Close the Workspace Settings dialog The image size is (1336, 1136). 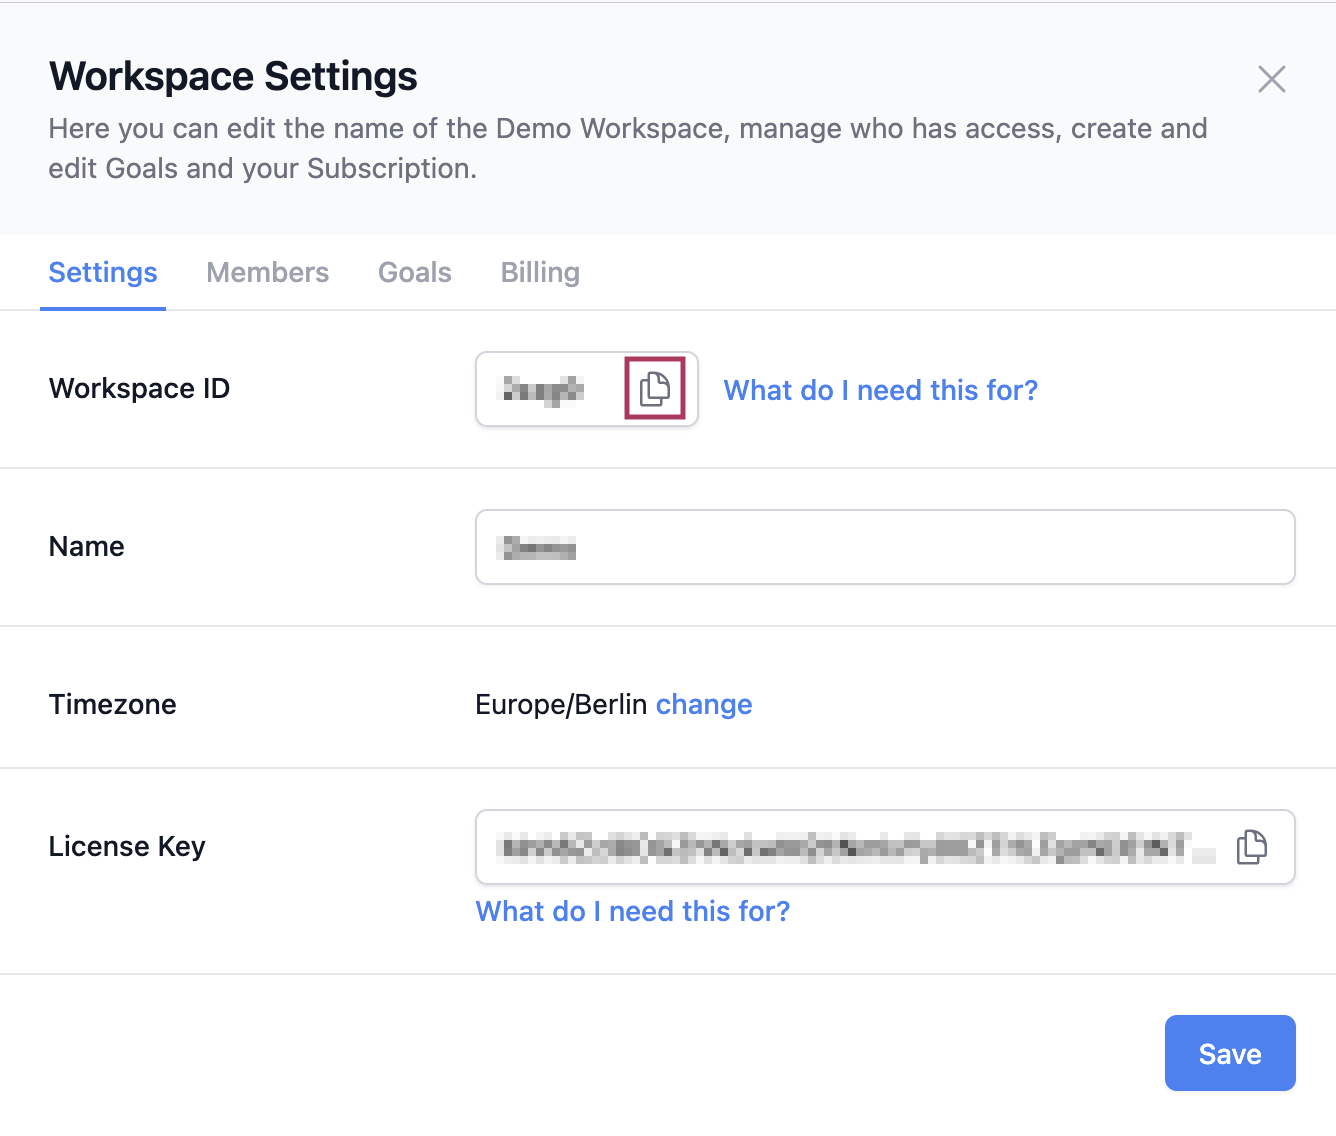1271,79
